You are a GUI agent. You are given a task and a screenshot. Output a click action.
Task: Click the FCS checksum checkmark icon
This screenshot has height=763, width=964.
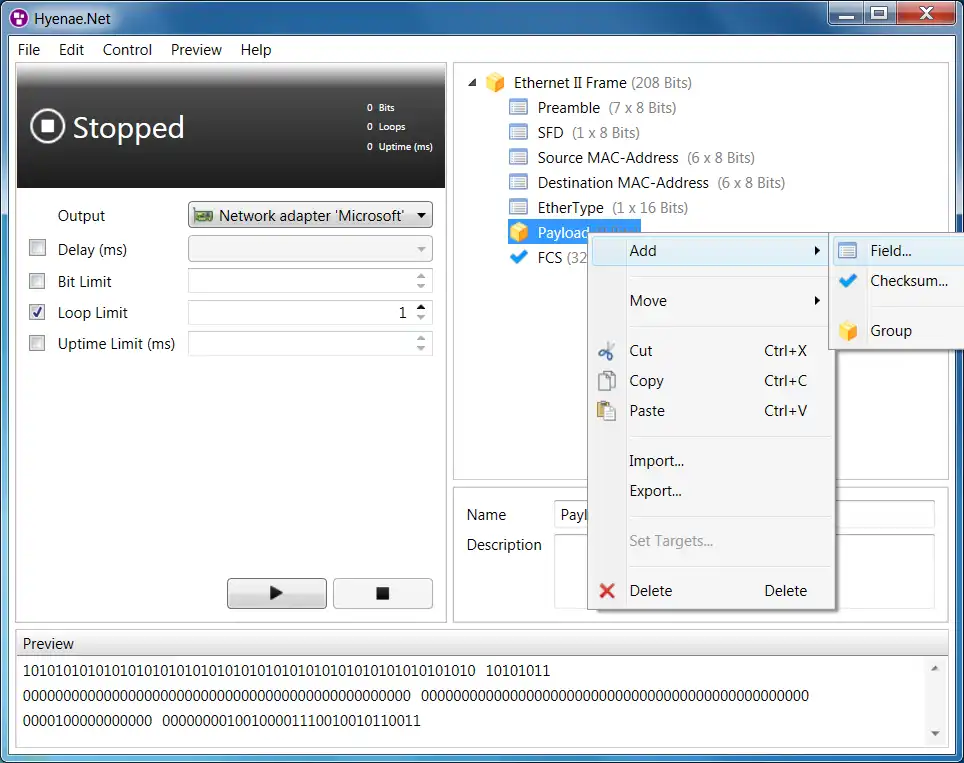(519, 257)
